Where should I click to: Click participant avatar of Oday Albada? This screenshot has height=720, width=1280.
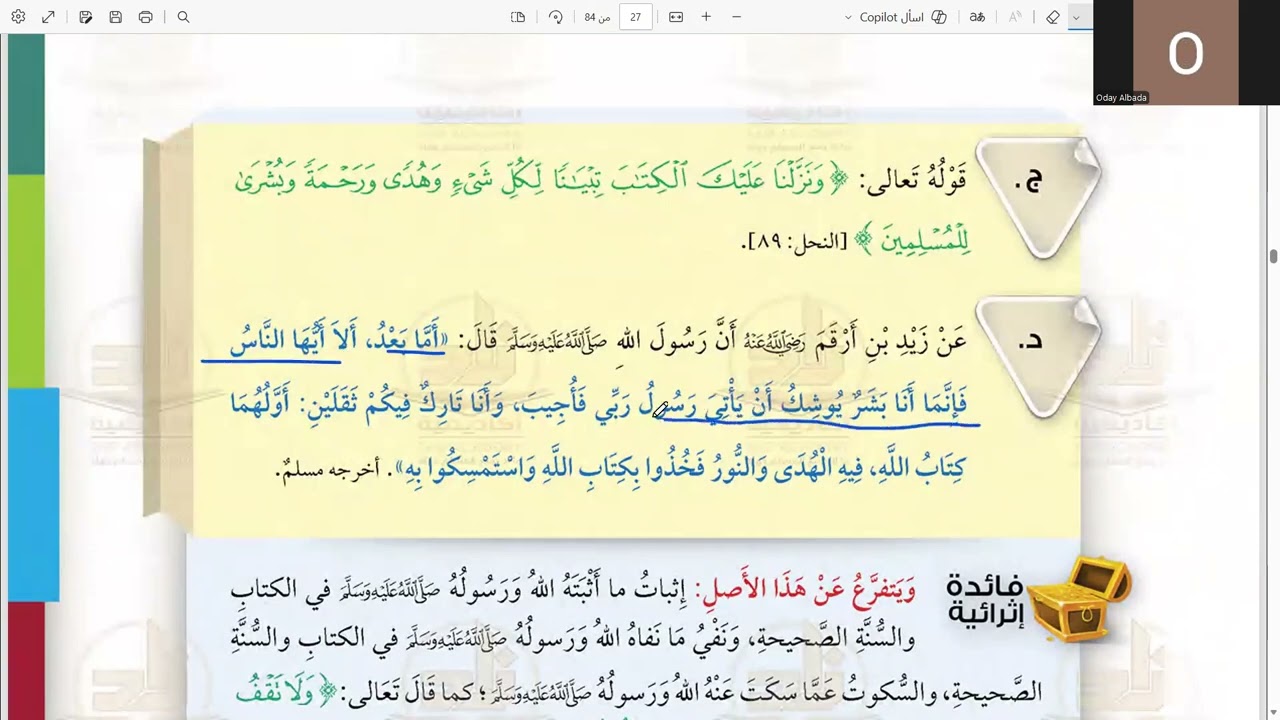click(1186, 52)
